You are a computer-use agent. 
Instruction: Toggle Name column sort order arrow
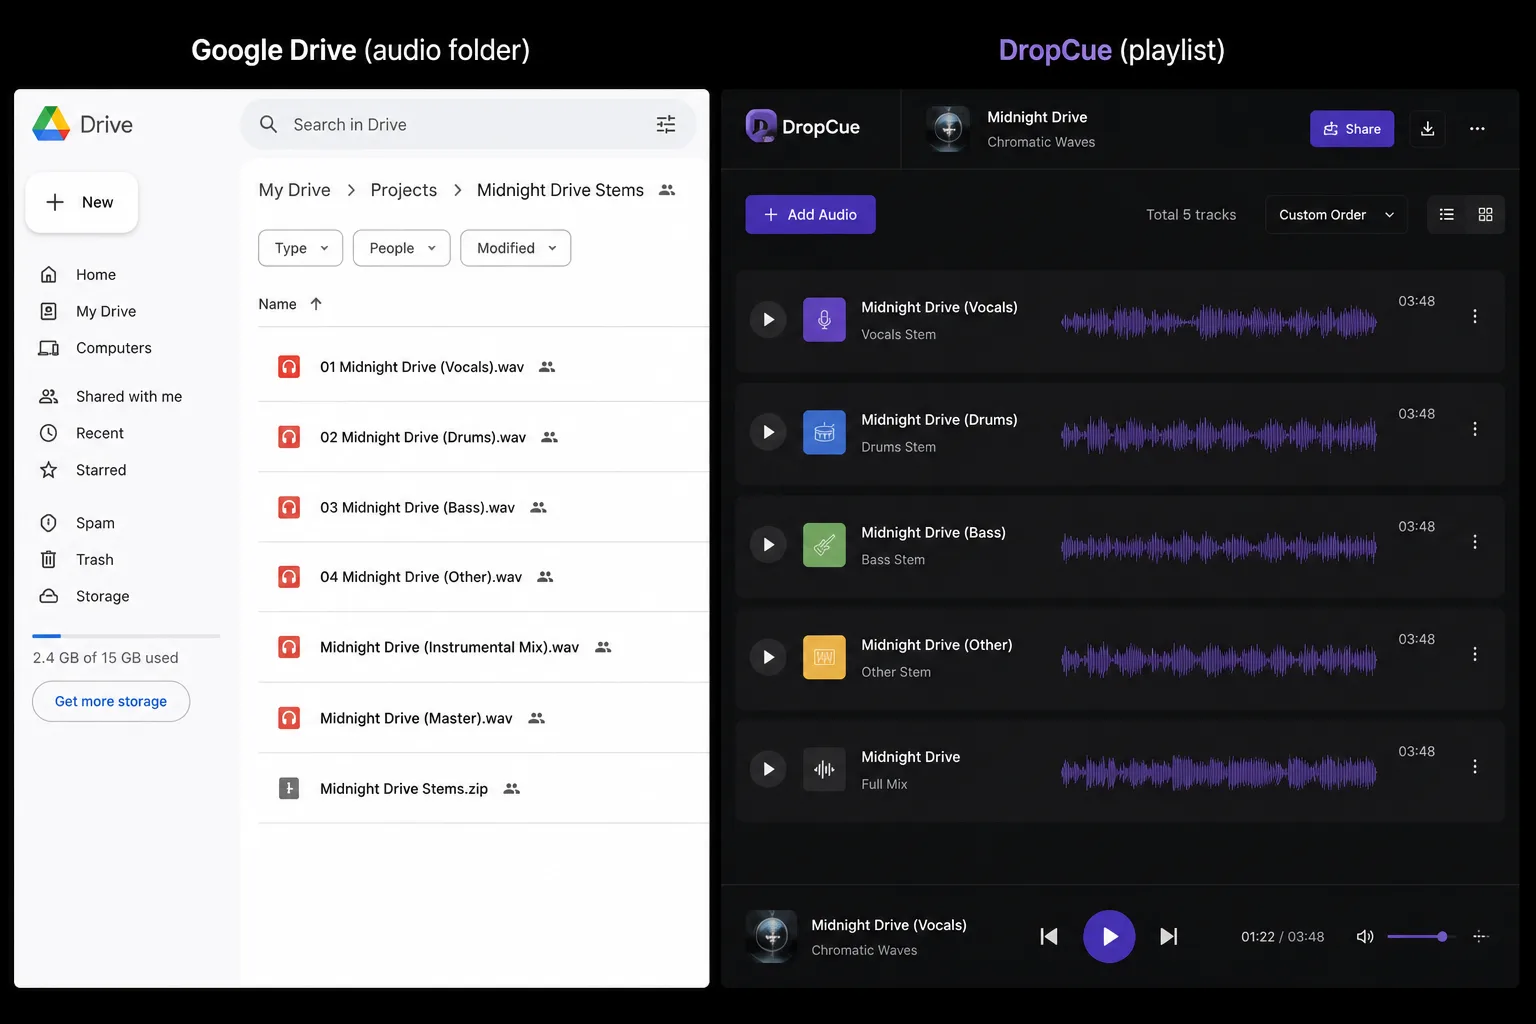316,304
